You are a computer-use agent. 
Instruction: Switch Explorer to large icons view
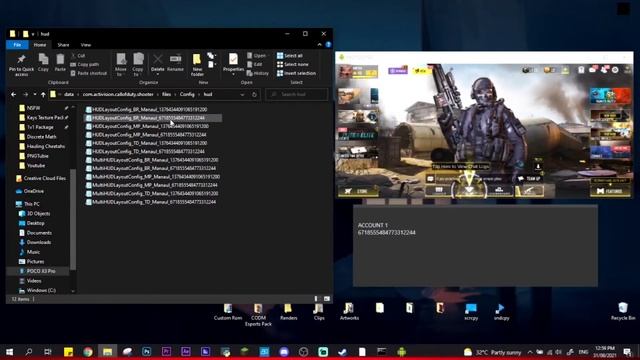point(327,299)
